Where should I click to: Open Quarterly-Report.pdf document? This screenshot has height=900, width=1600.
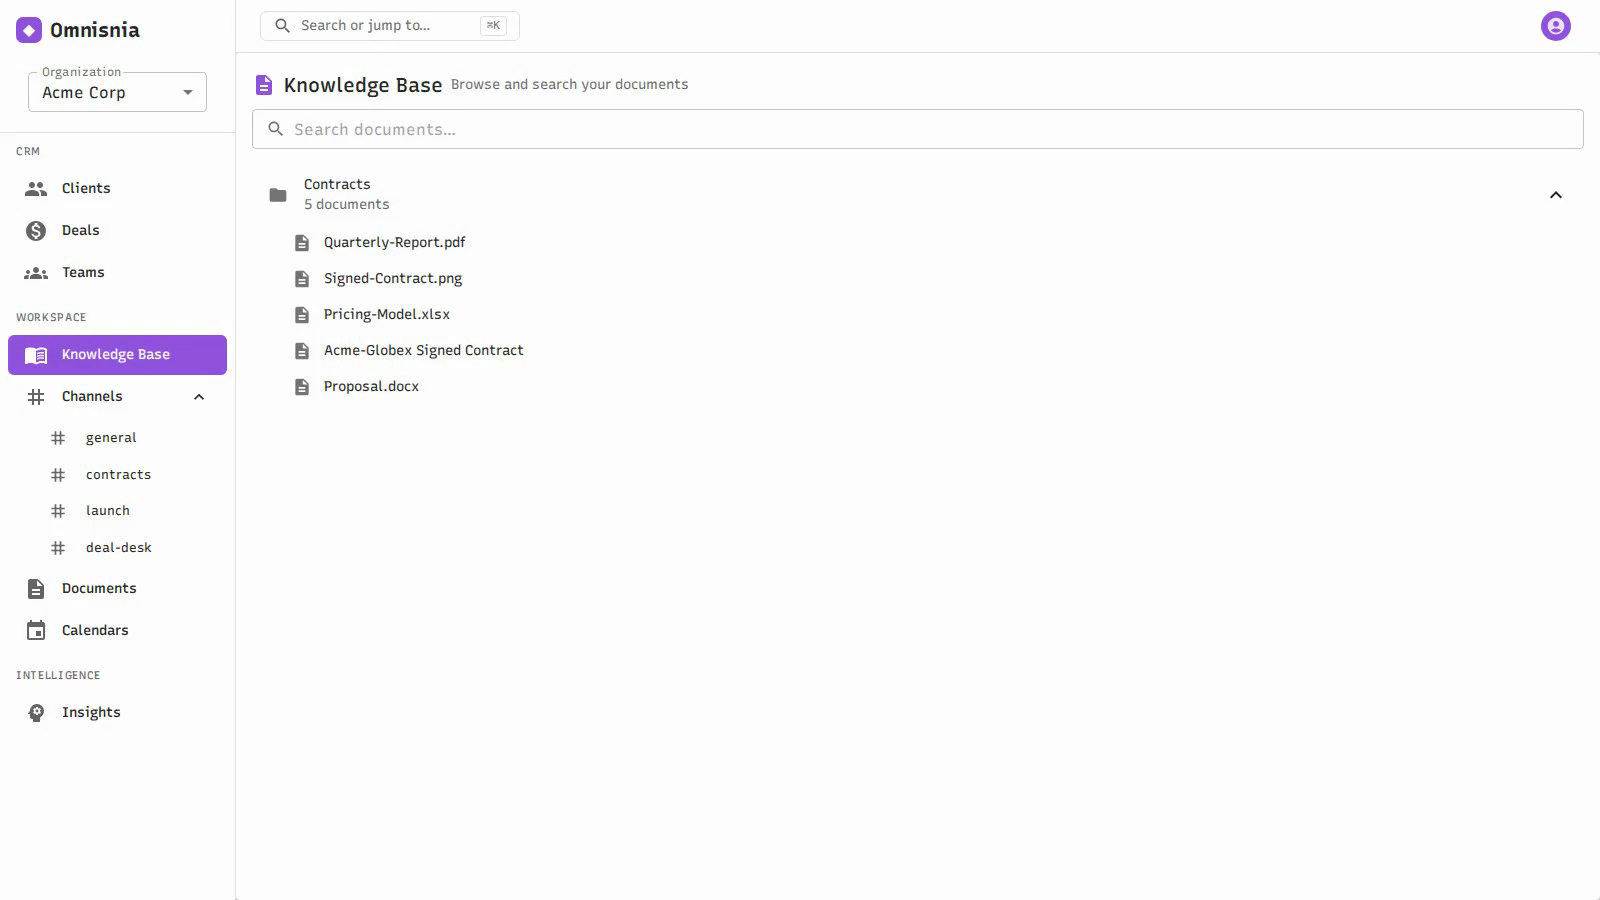click(x=395, y=242)
